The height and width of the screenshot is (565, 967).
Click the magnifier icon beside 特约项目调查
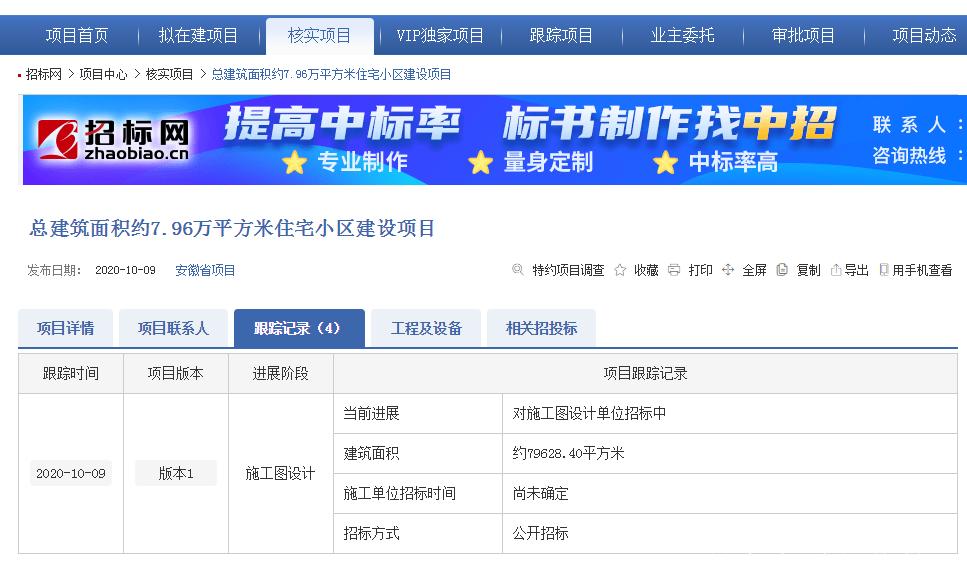[517, 270]
